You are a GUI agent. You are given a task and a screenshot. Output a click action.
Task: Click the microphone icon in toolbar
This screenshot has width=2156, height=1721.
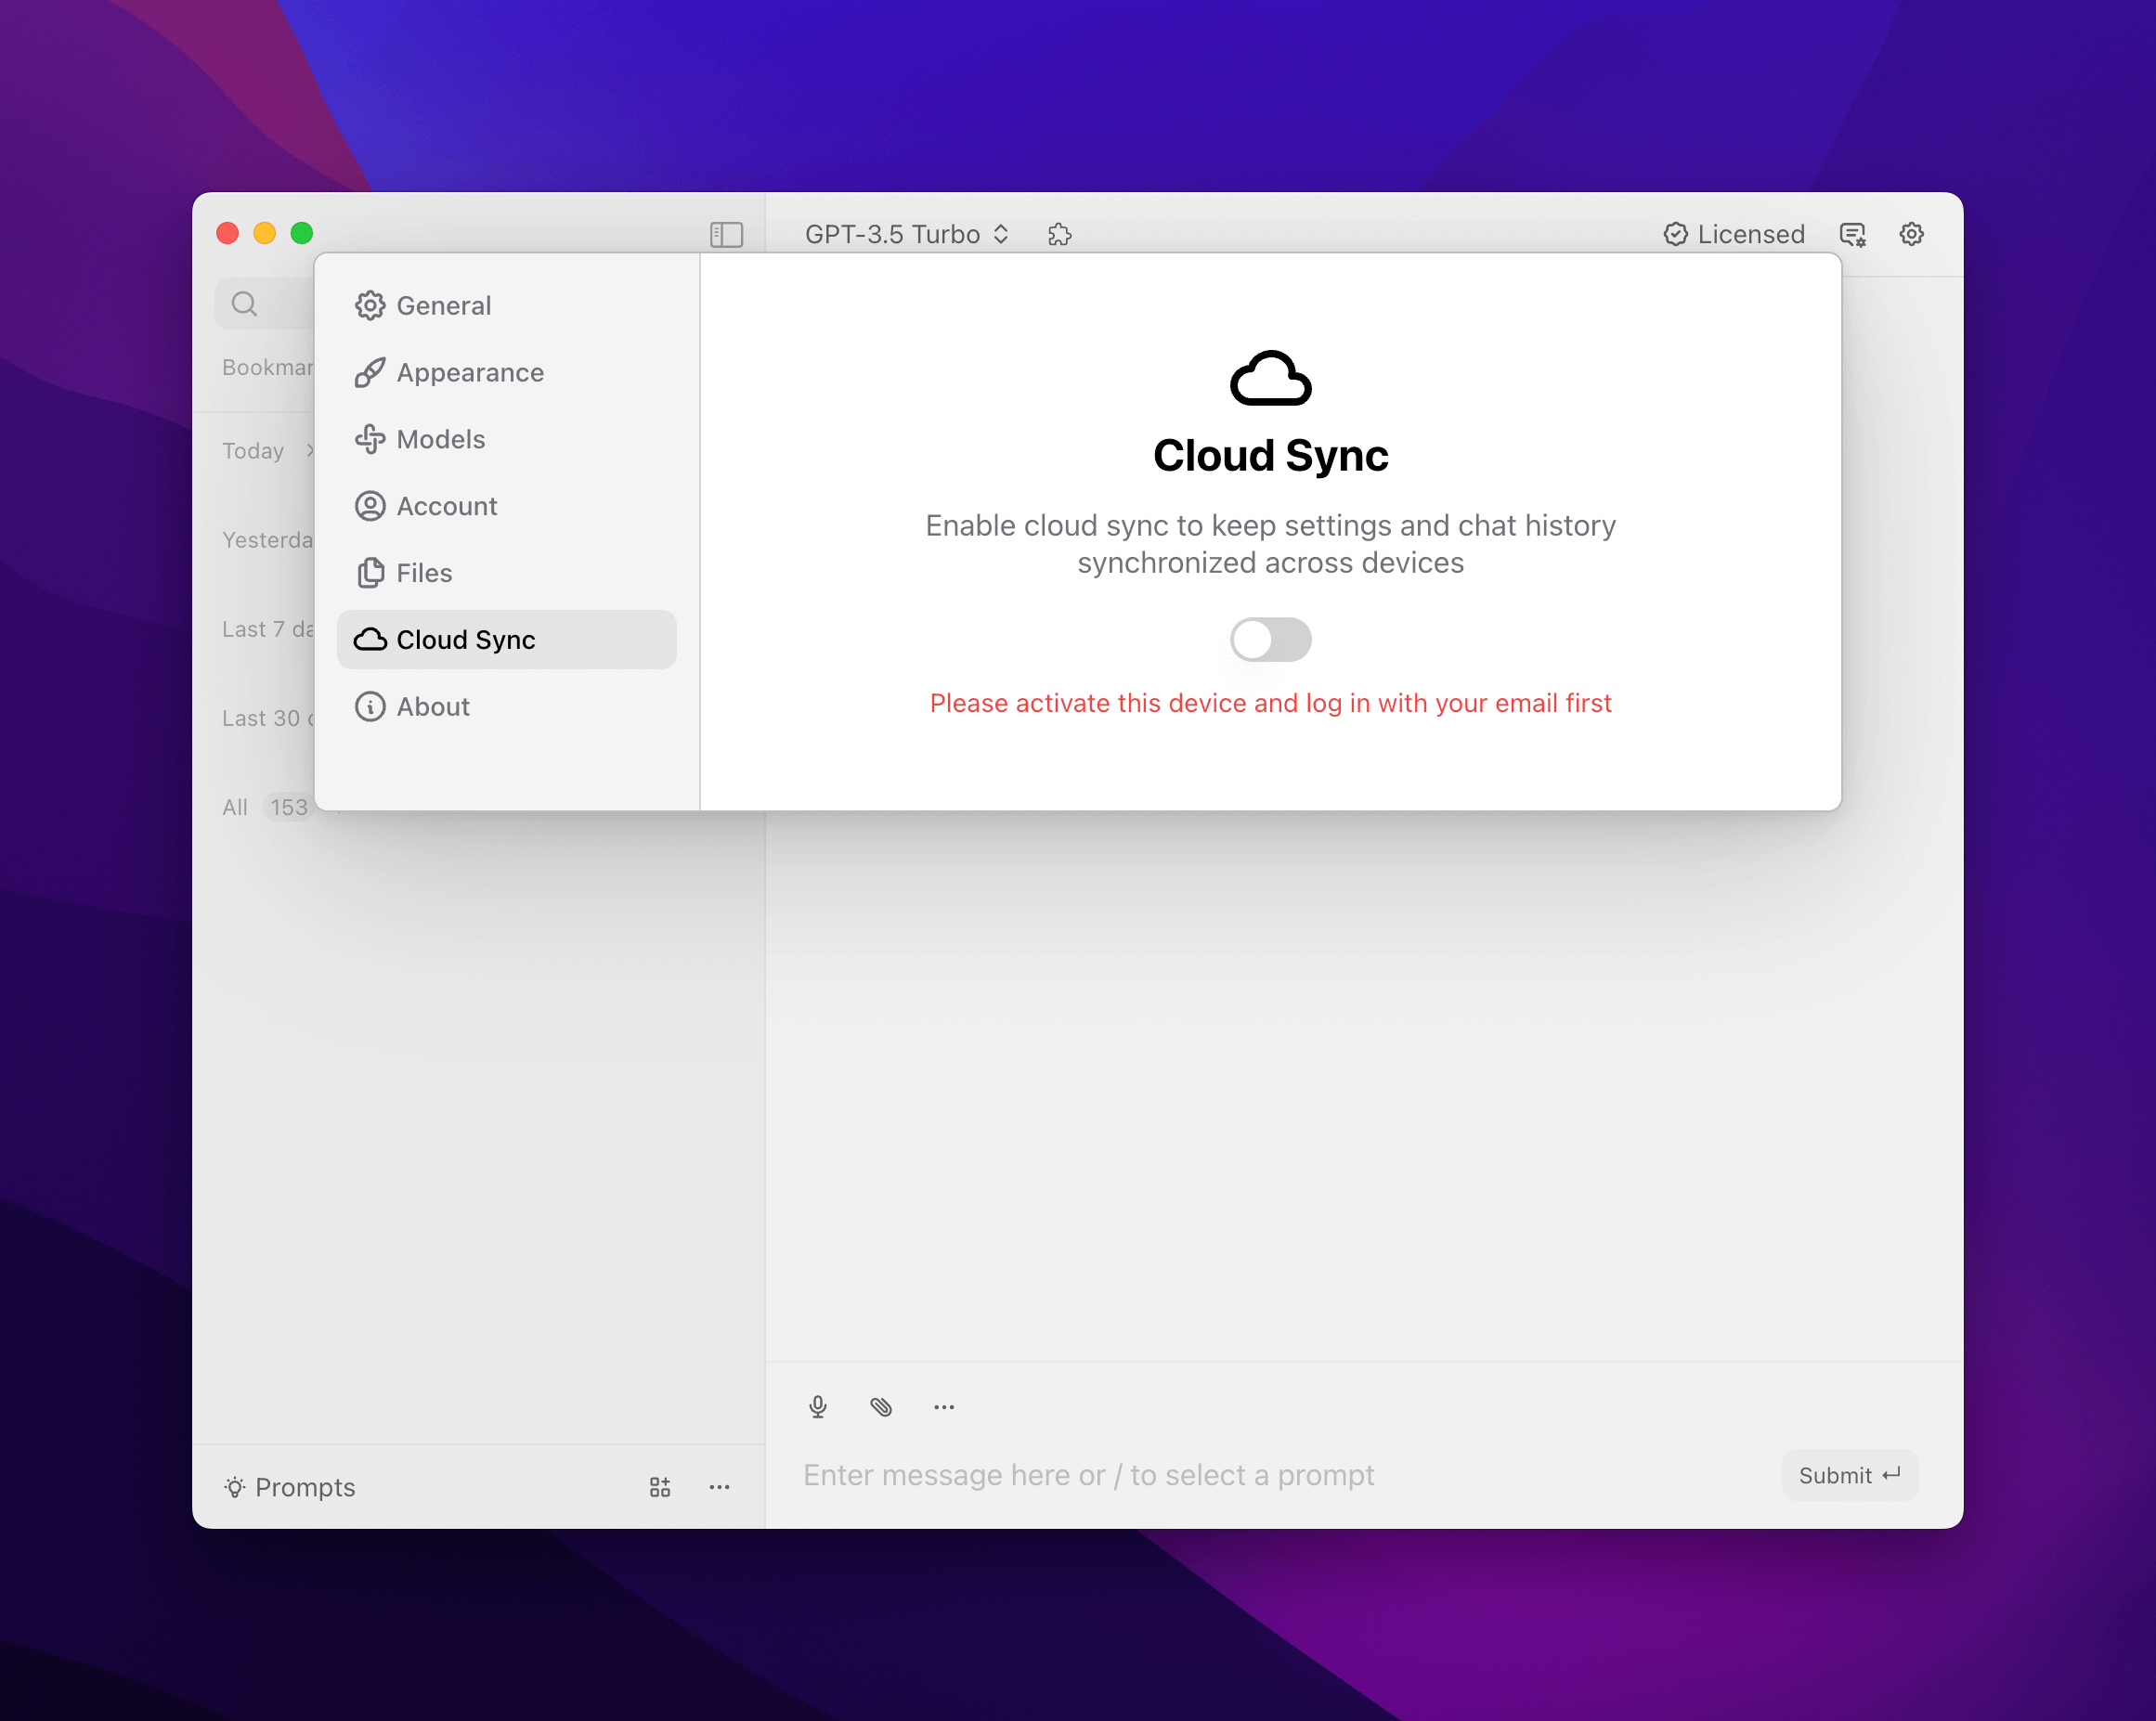pos(814,1406)
